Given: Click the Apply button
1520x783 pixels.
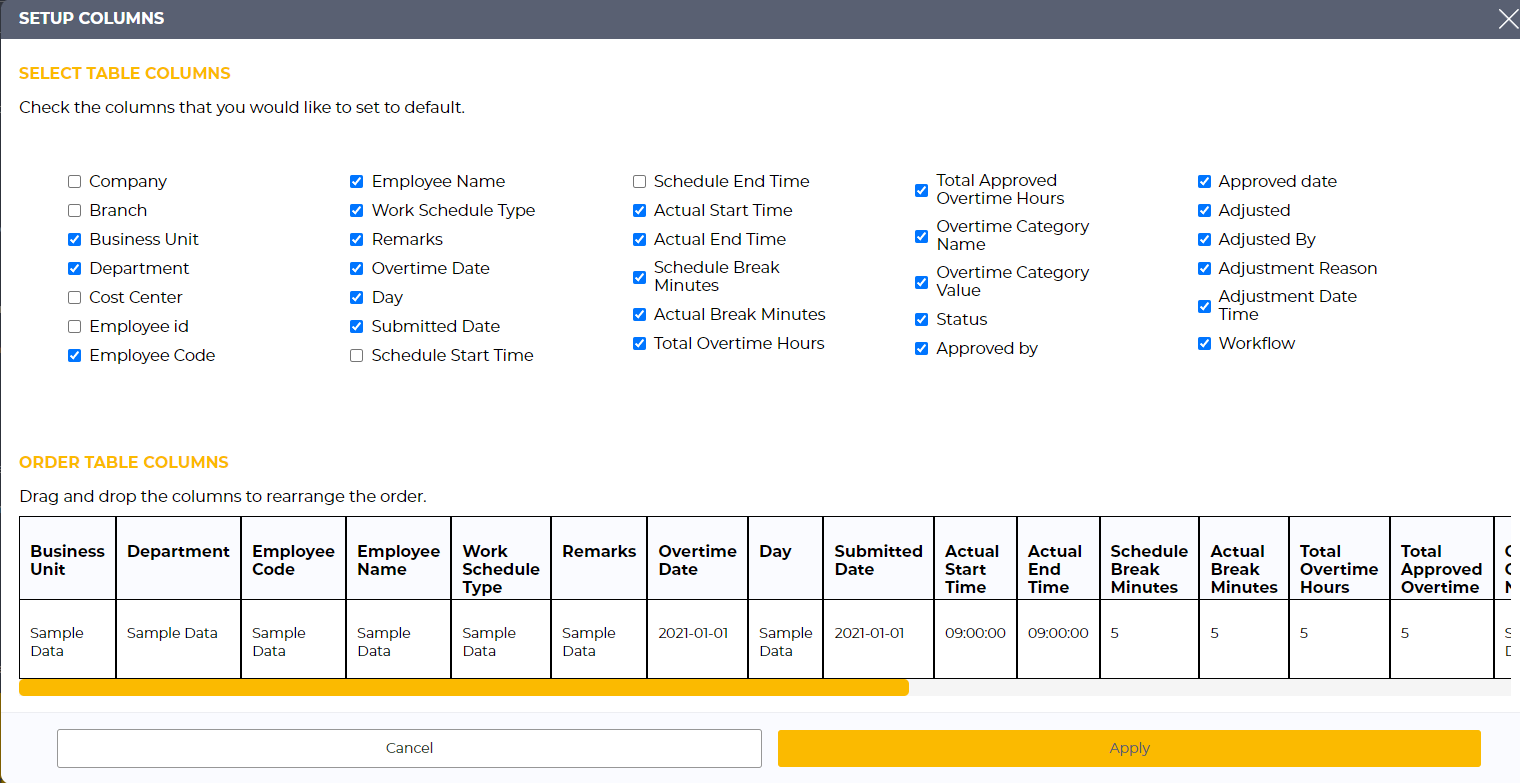Looking at the screenshot, I should 1129,748.
